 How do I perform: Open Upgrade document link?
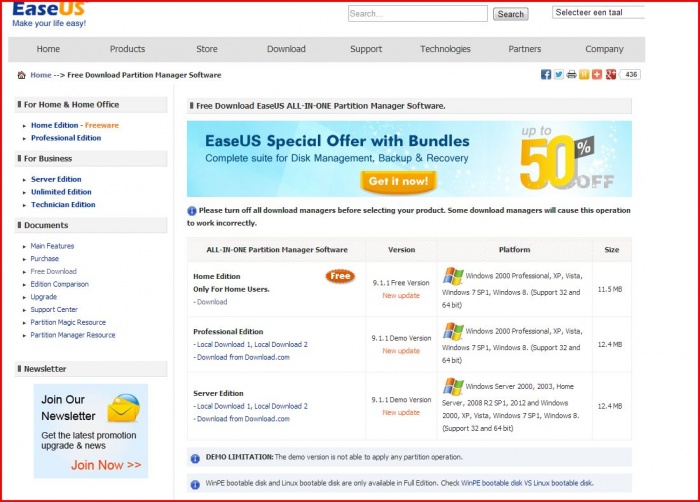click(x=44, y=297)
